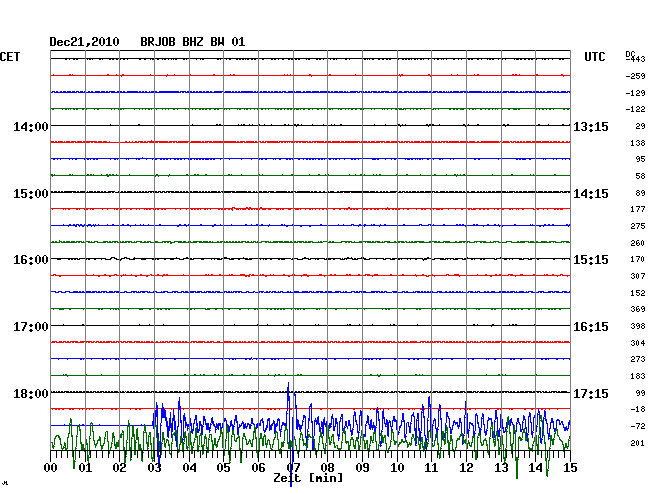Select the "15:00" CET time label
This screenshot has width=650, height=494.
pos(31,194)
